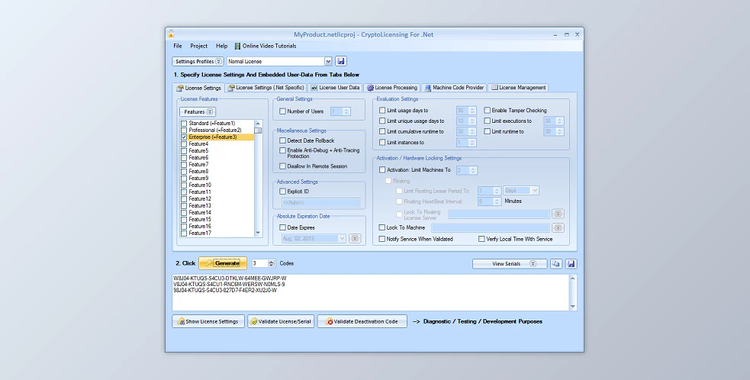Enable Anti-Debug + Anti-Tracing Protection
The height and width of the screenshot is (380, 750).
283,150
